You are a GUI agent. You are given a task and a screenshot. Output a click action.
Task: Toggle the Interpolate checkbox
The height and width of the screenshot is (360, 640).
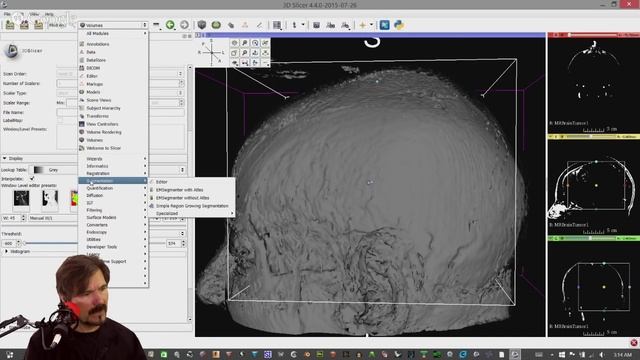click(x=32, y=179)
